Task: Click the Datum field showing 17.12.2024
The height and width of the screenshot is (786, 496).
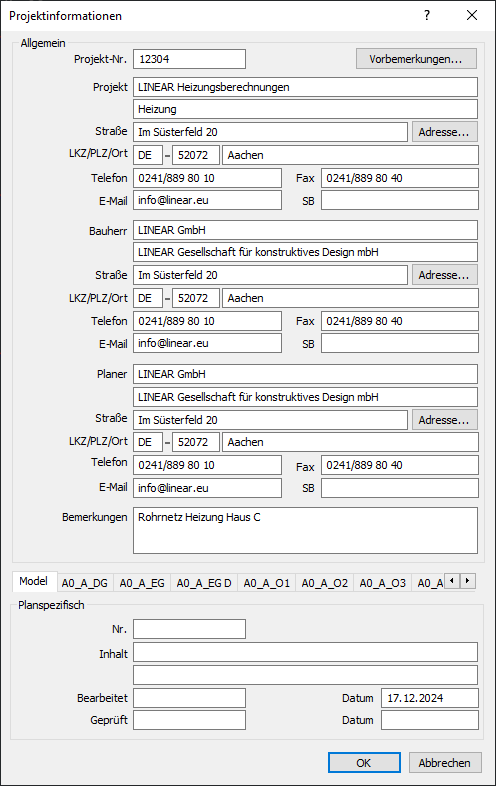Action: pos(430,698)
